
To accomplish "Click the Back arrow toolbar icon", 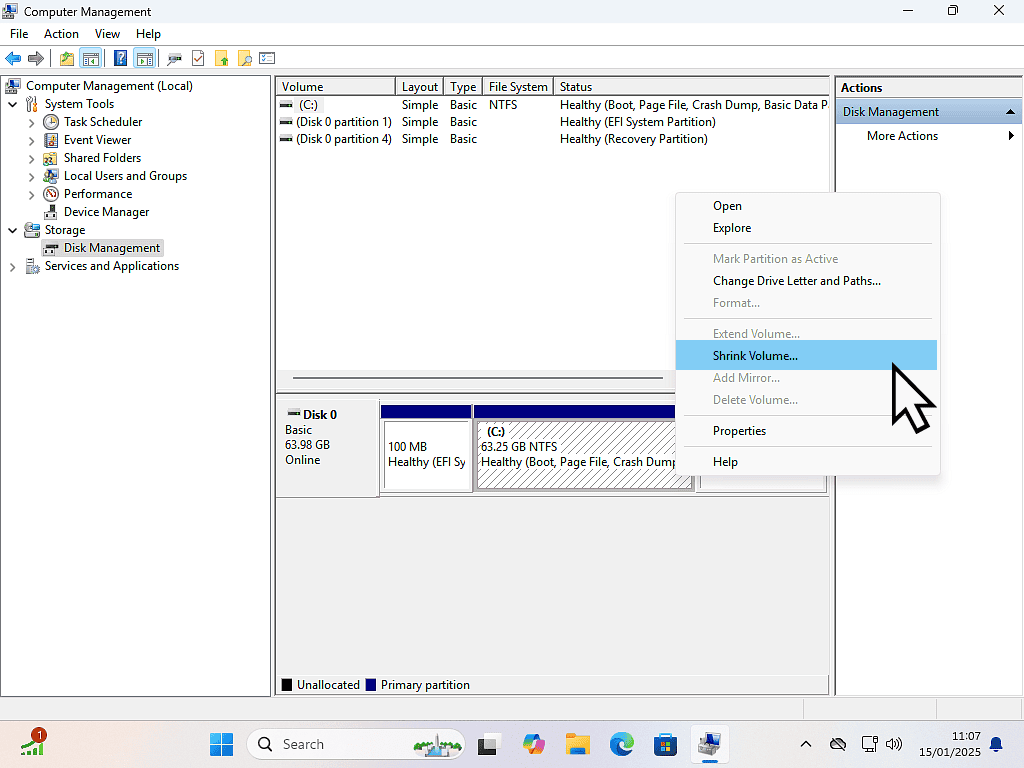I will [13, 58].
